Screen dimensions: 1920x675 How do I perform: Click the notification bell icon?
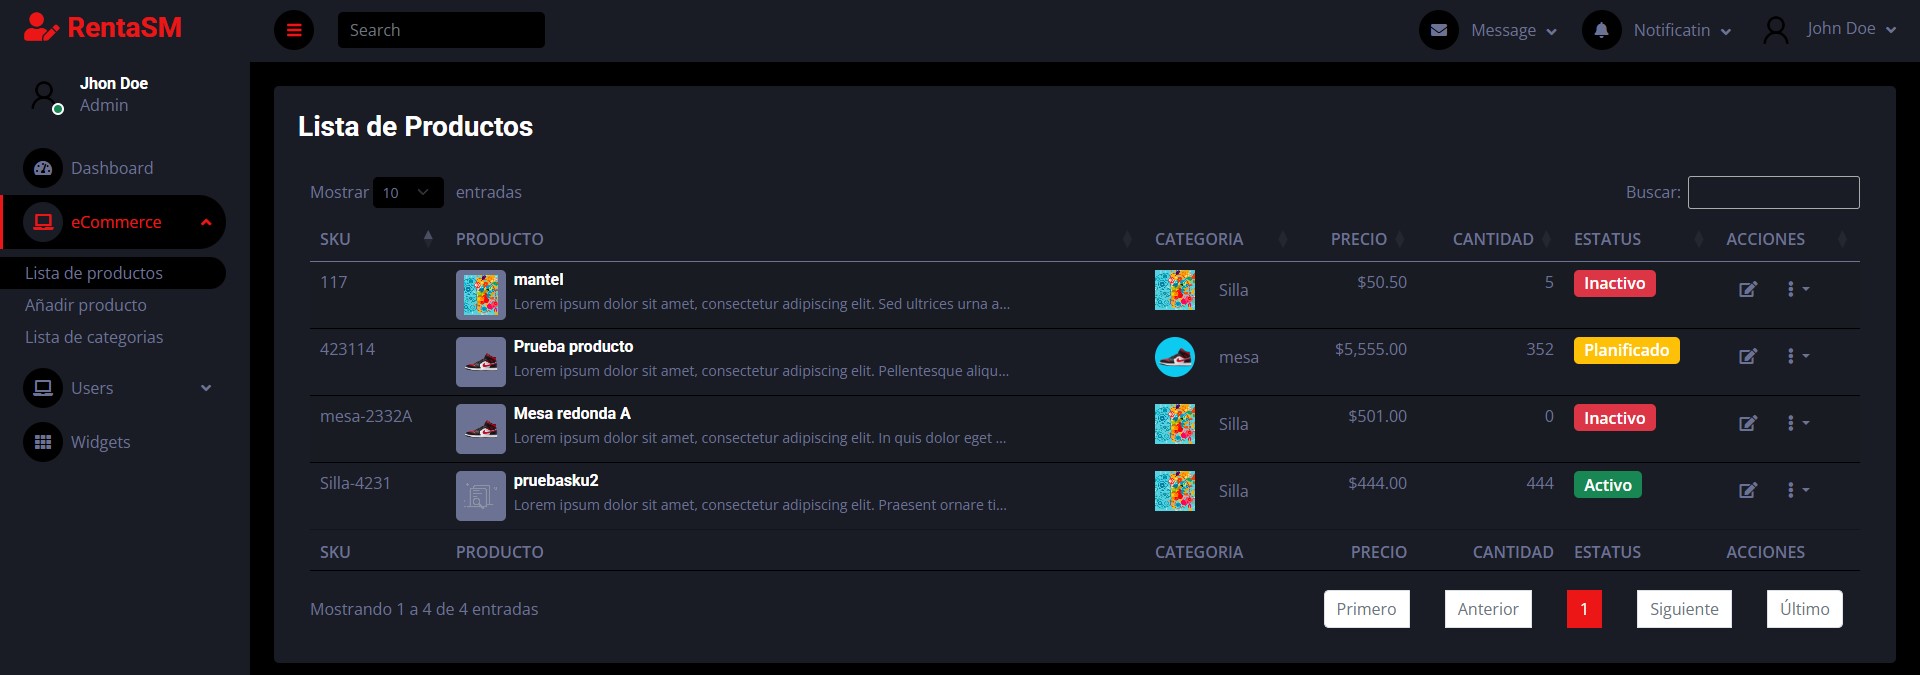[1601, 30]
